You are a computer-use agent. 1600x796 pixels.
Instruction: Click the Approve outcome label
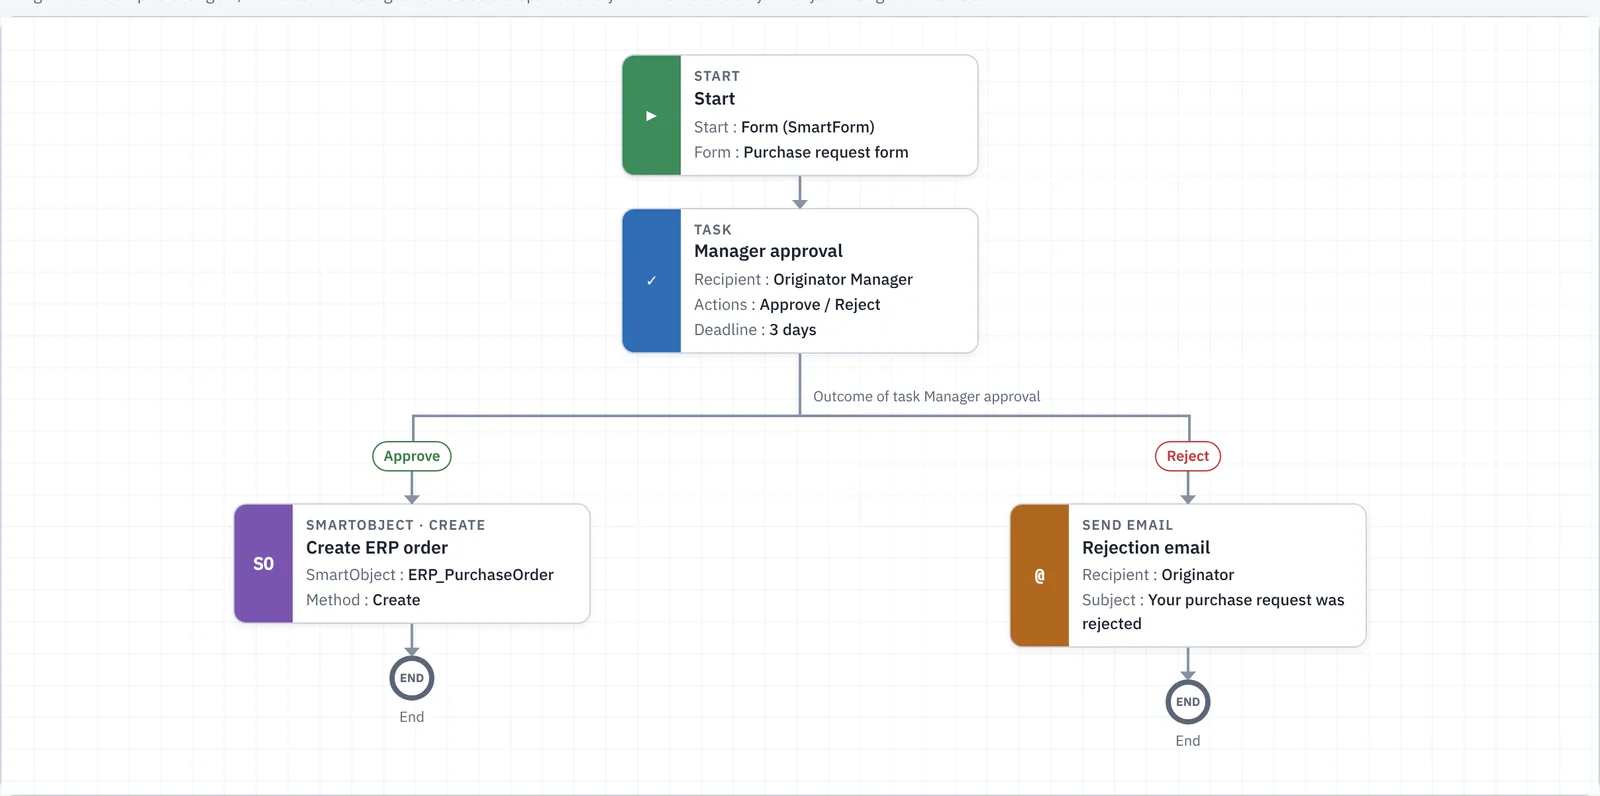click(x=412, y=456)
